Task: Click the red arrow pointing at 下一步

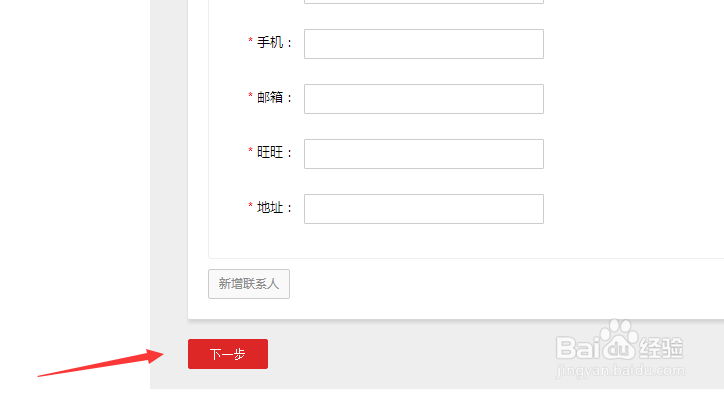Action: click(101, 363)
